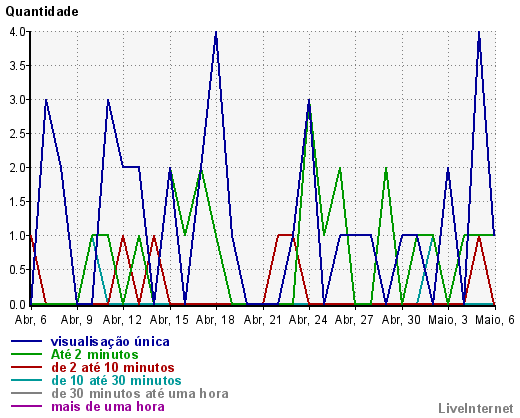Click the 'Abr, 12' x-axis date label
Screen dimensions: 520x418
click(x=122, y=320)
